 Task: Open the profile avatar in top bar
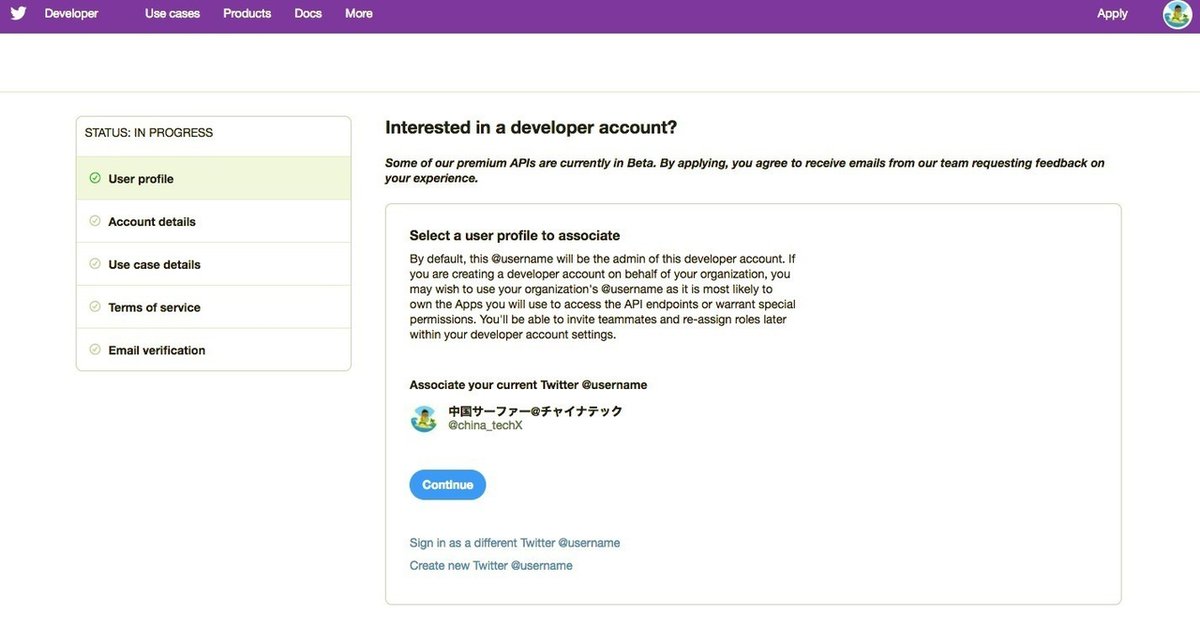1177,14
